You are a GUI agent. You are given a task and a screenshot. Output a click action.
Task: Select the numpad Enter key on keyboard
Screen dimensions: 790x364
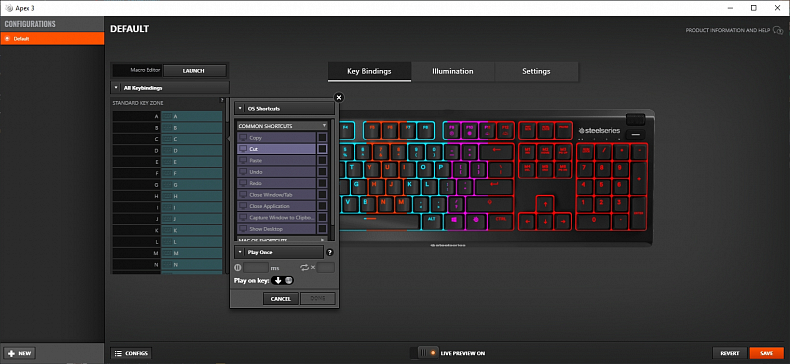click(x=639, y=213)
